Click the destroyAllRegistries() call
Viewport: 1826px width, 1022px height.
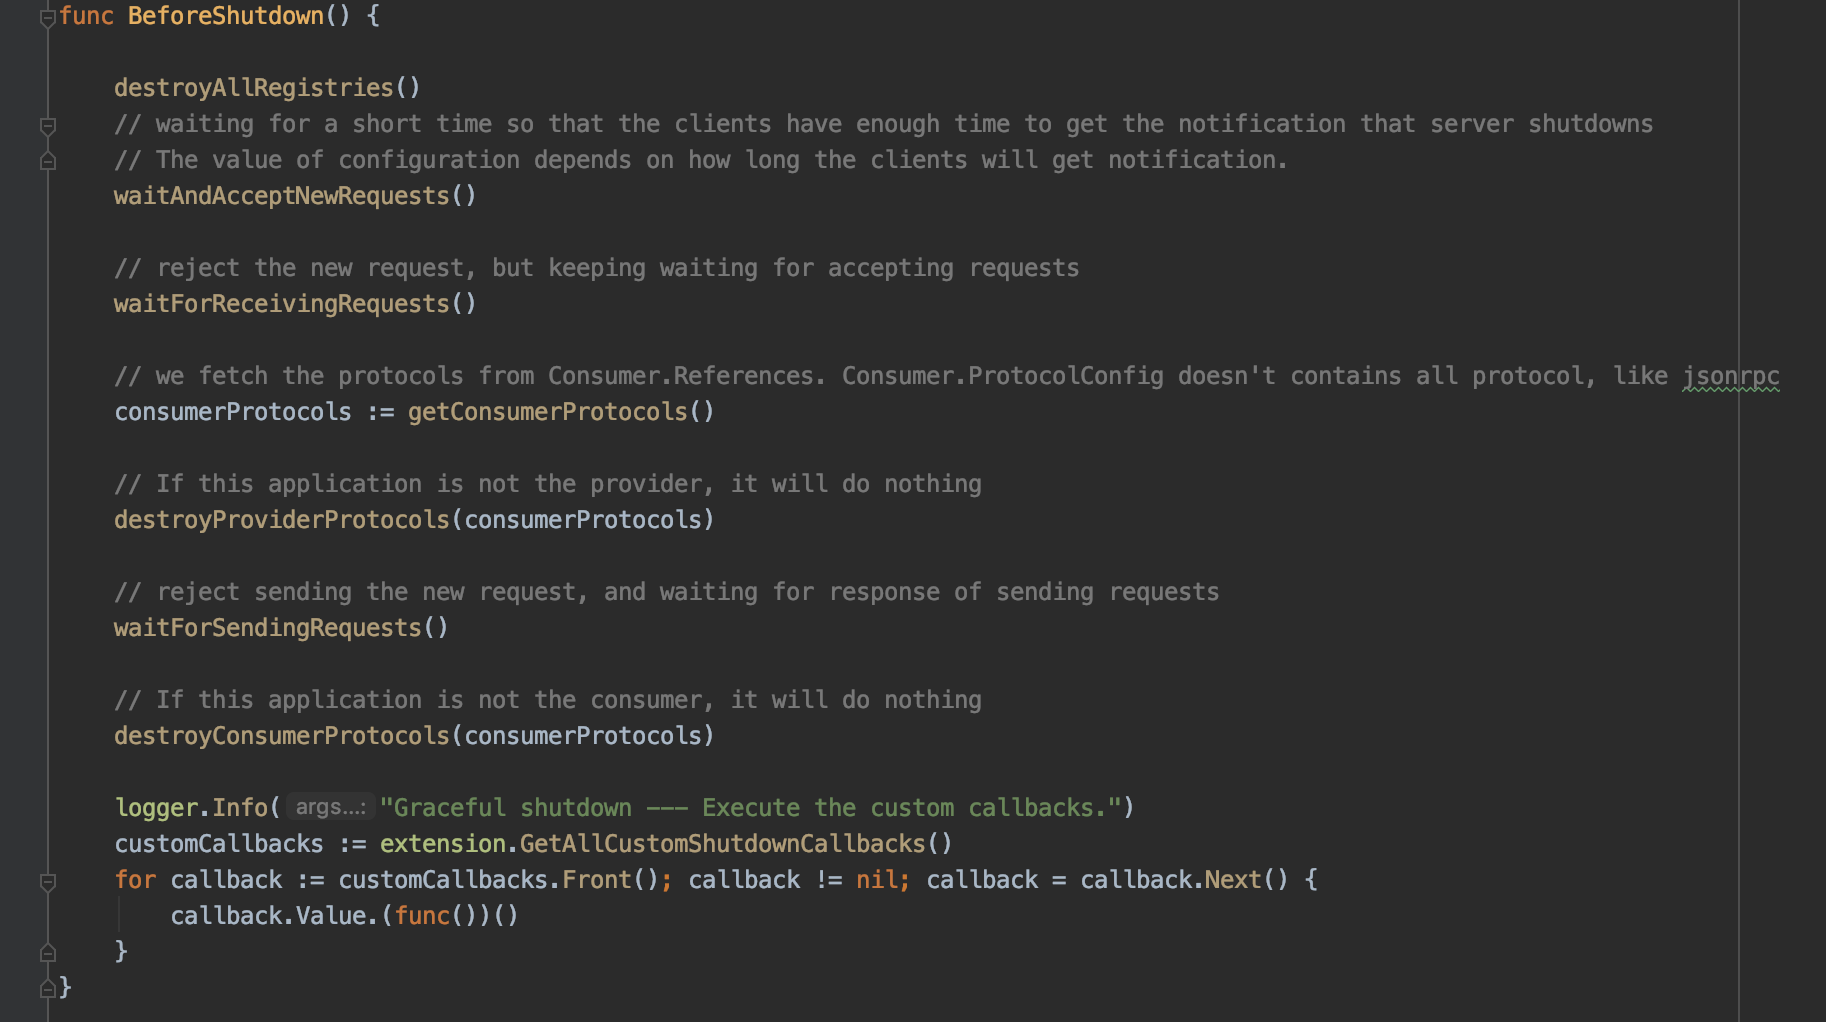pos(267,88)
